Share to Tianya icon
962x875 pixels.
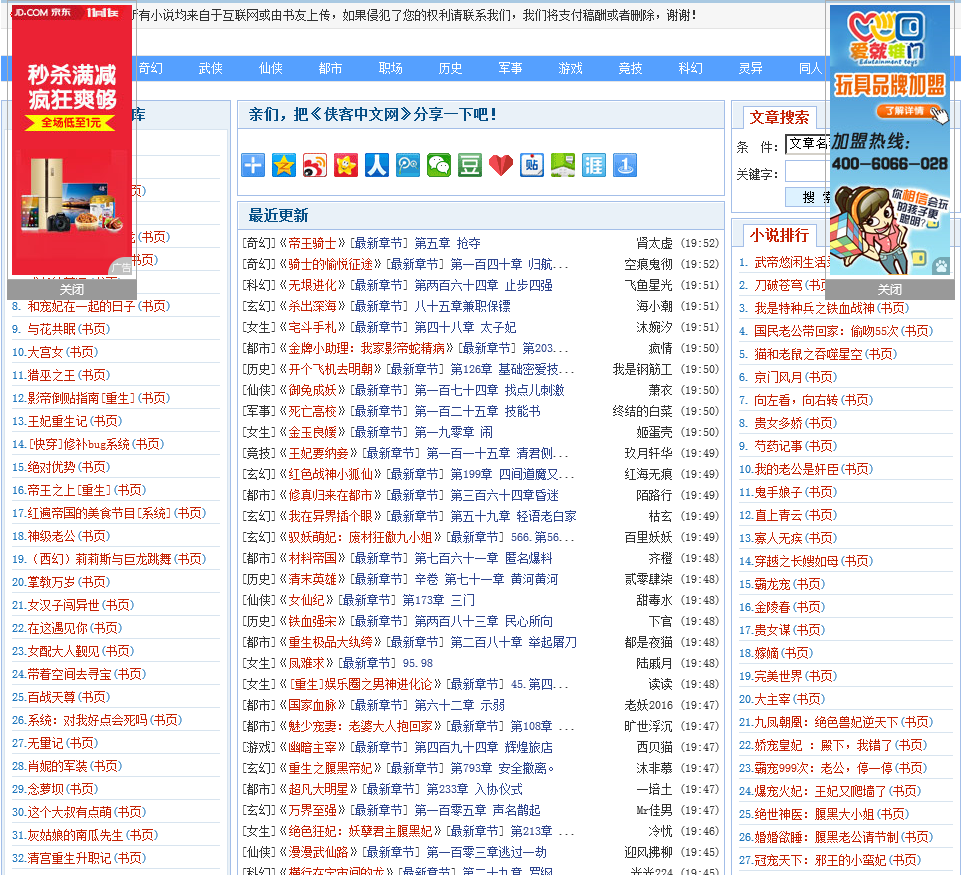coord(594,165)
